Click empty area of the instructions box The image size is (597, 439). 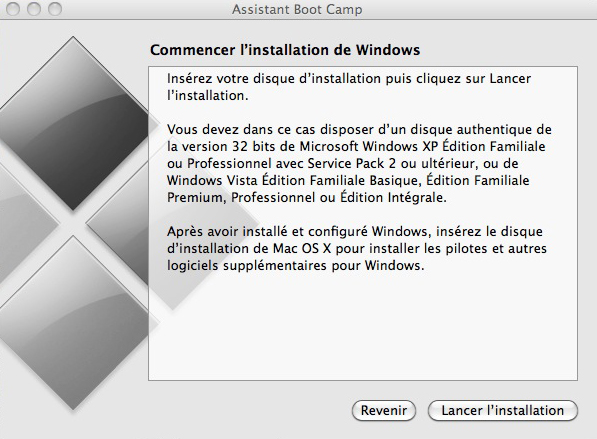[362, 327]
